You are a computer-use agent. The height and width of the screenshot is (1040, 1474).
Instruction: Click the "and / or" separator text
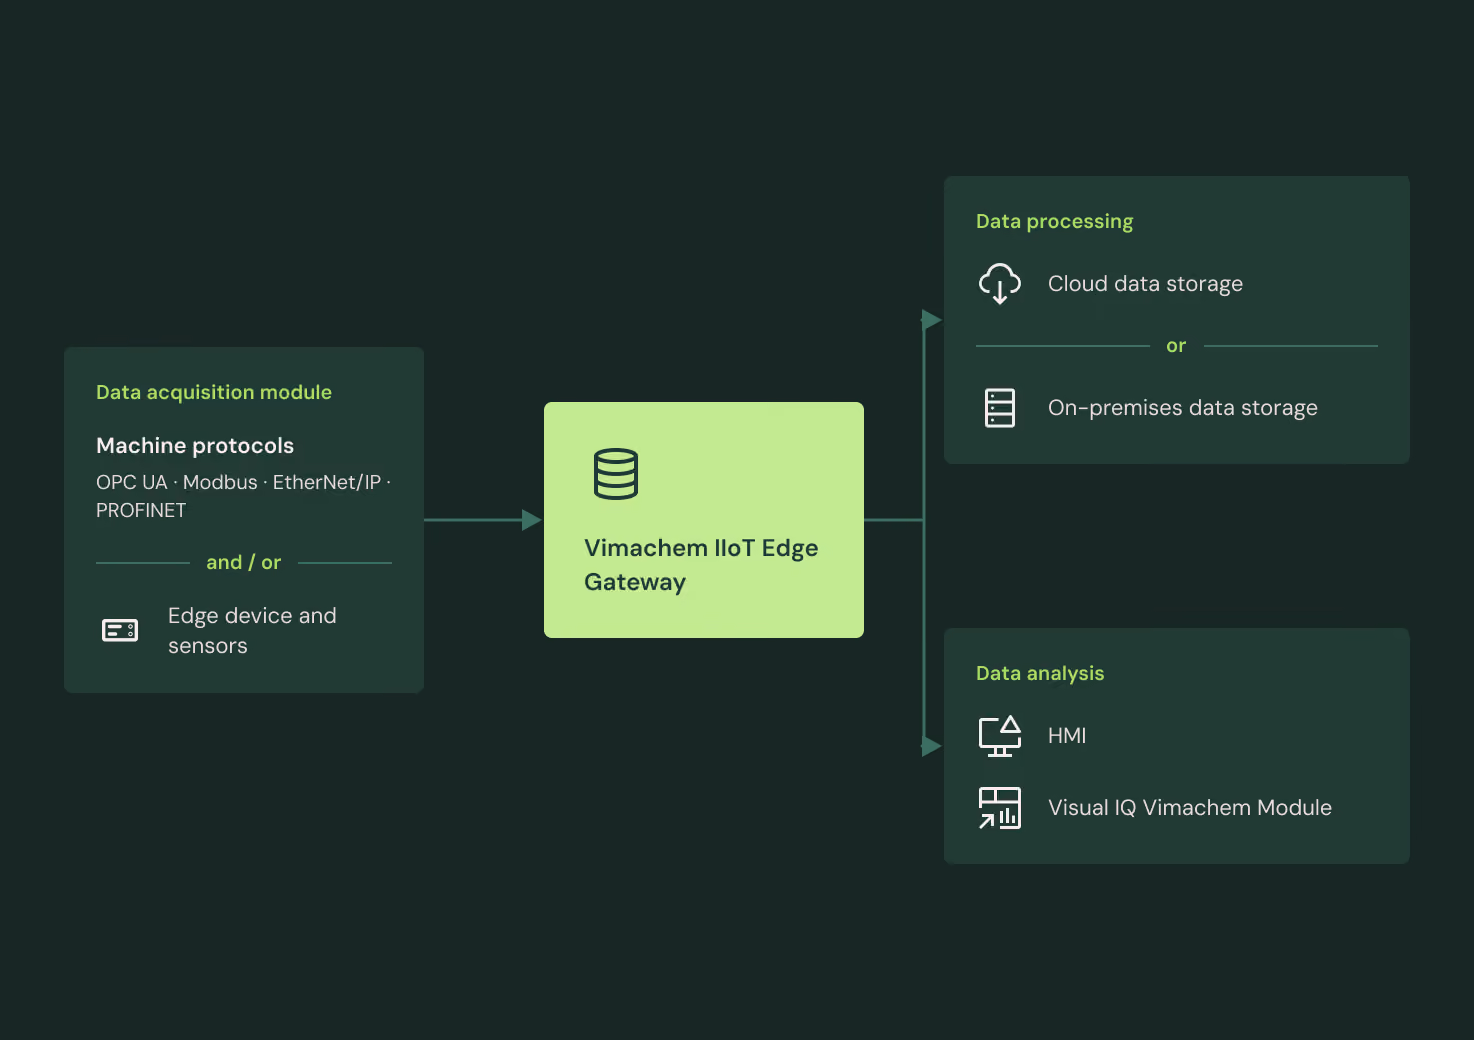tap(244, 562)
